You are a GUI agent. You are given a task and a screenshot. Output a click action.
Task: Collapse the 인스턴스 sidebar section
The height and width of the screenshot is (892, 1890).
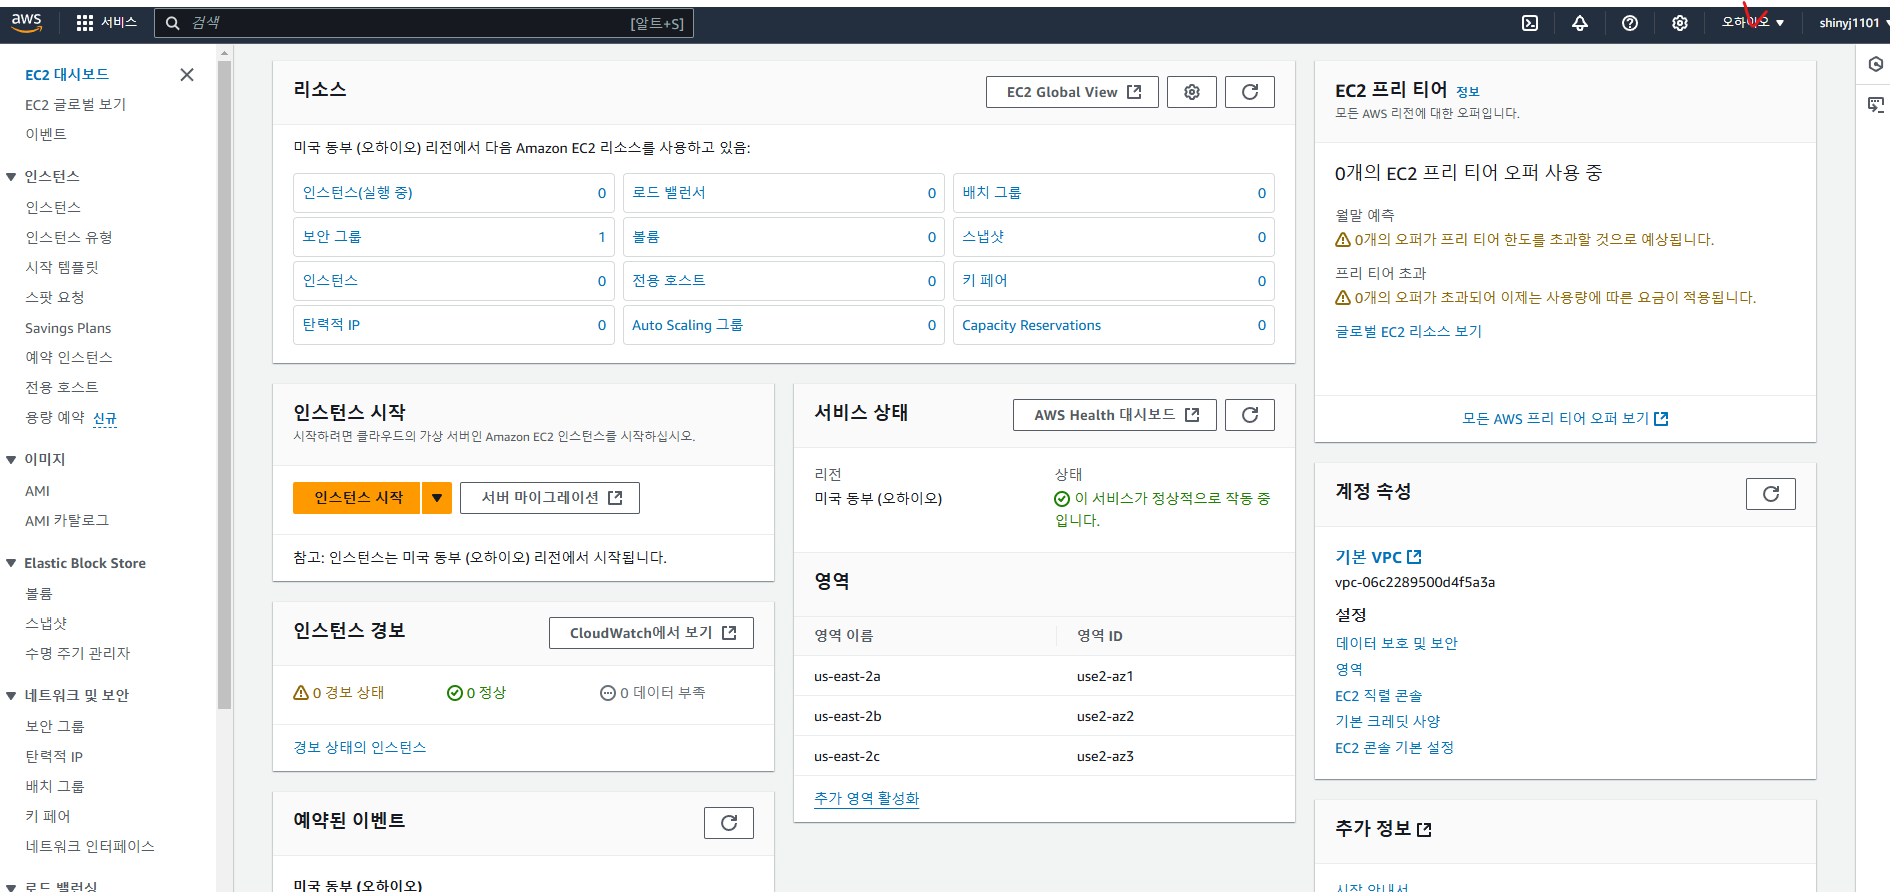point(12,177)
